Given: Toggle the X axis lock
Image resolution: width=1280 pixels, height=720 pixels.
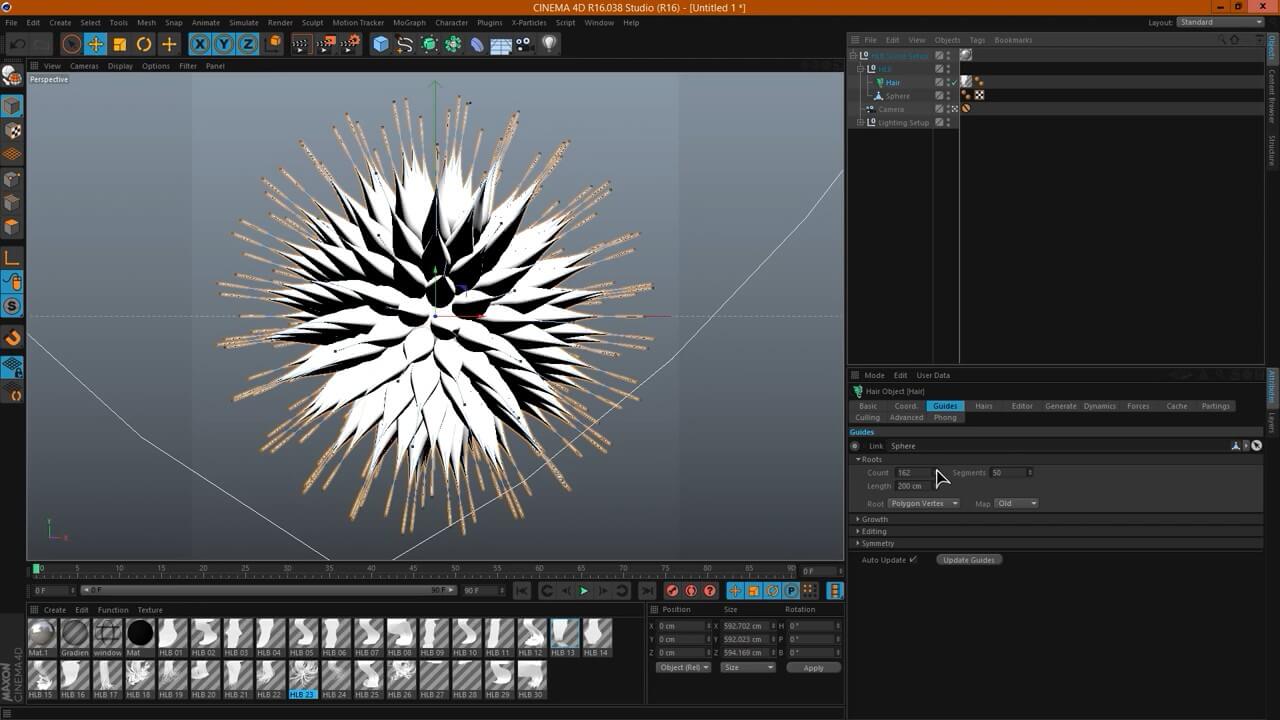Looking at the screenshot, I should tap(199, 44).
